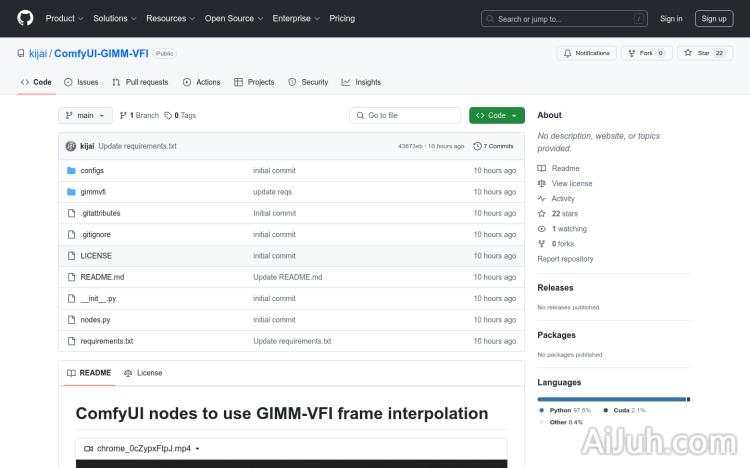Screen dimensions: 750x468
Task: Open the GitHub logo home link
Action: click(x=25, y=18)
